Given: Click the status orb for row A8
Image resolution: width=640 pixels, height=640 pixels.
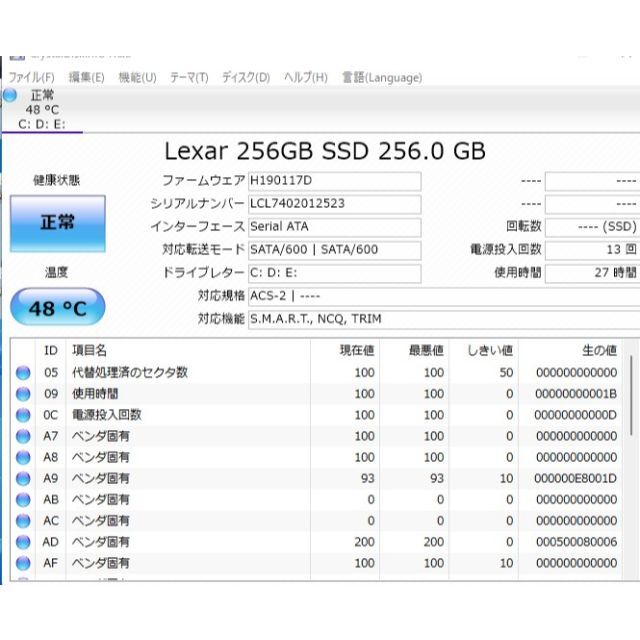Looking at the screenshot, I should [23, 458].
